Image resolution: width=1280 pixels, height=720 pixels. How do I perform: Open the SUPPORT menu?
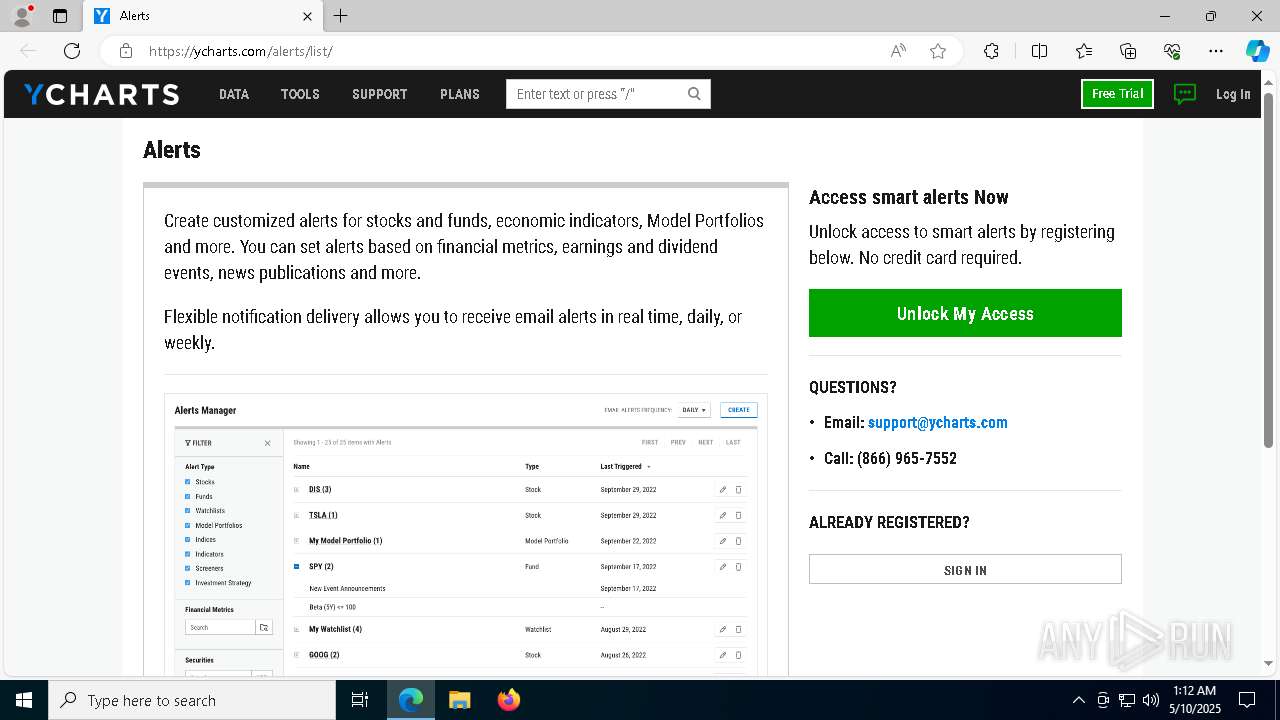[x=379, y=94]
